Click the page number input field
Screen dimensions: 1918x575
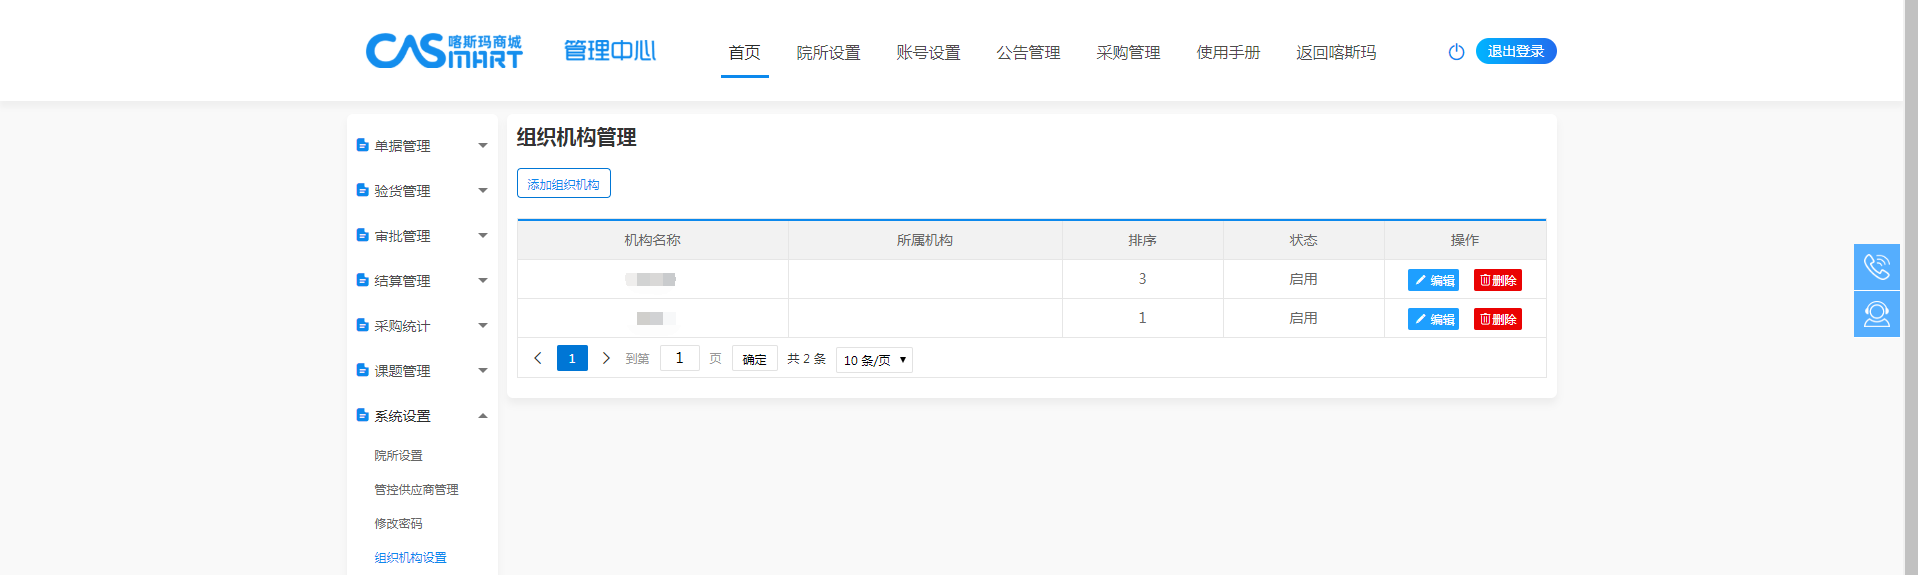pos(679,358)
